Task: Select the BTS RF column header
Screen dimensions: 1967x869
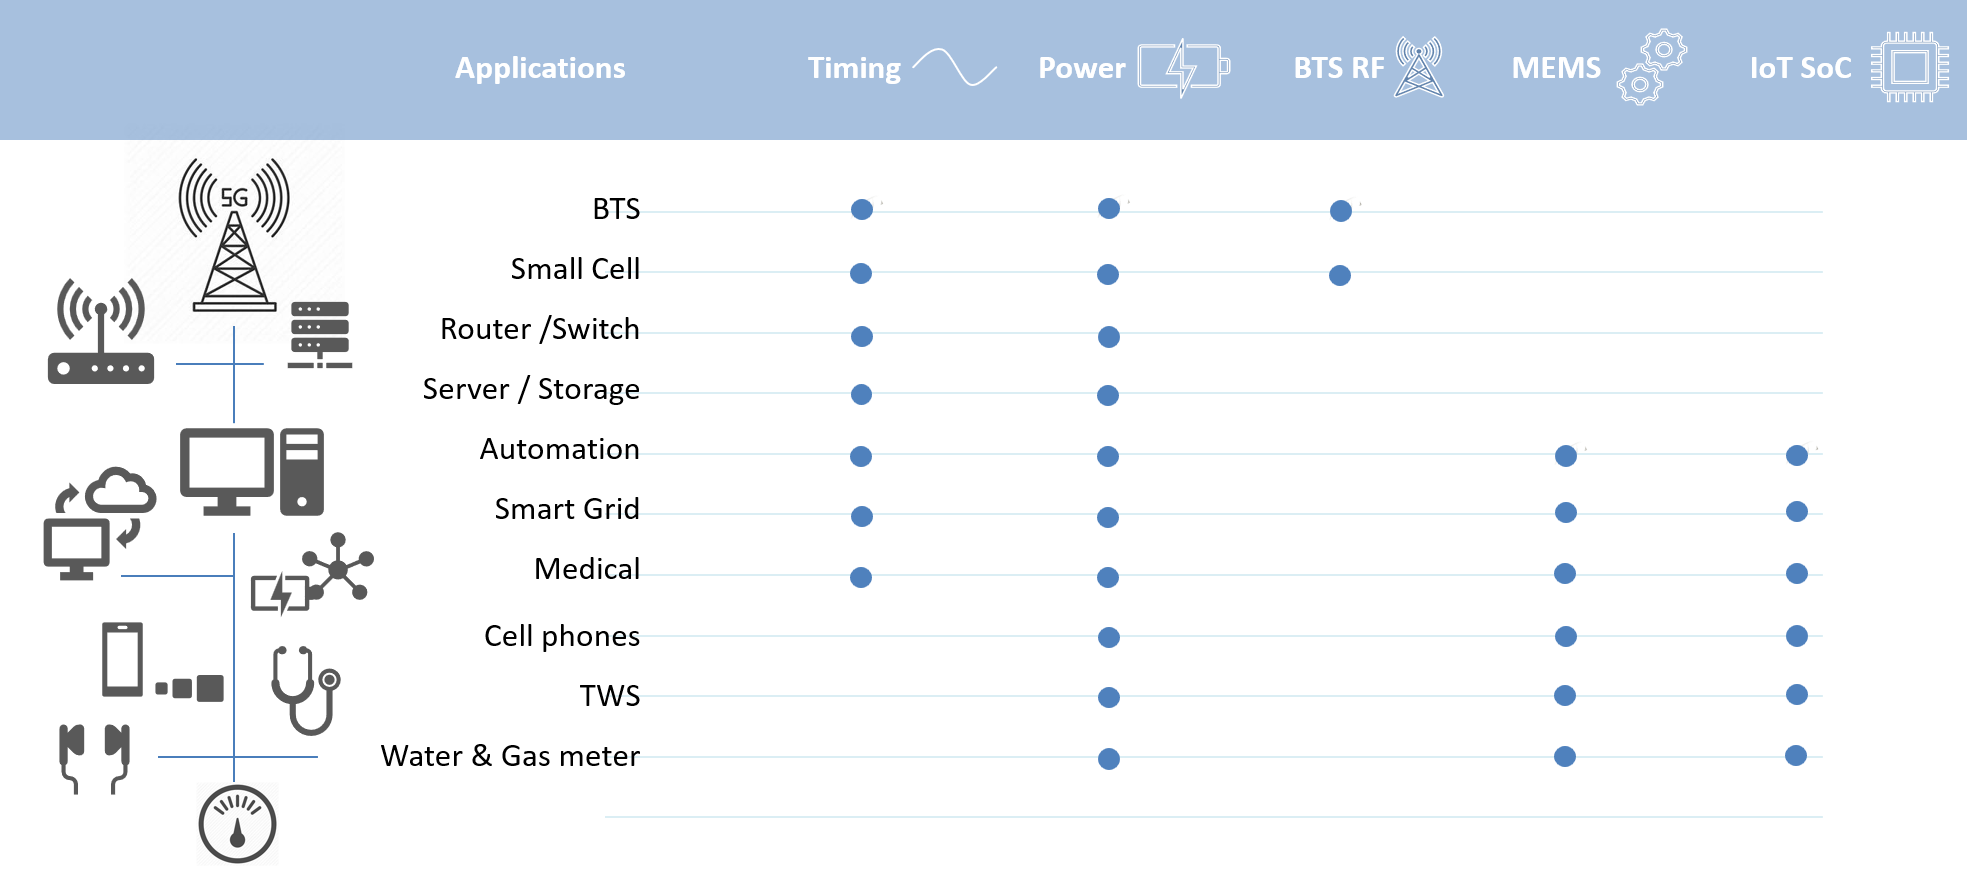Action: click(1338, 68)
